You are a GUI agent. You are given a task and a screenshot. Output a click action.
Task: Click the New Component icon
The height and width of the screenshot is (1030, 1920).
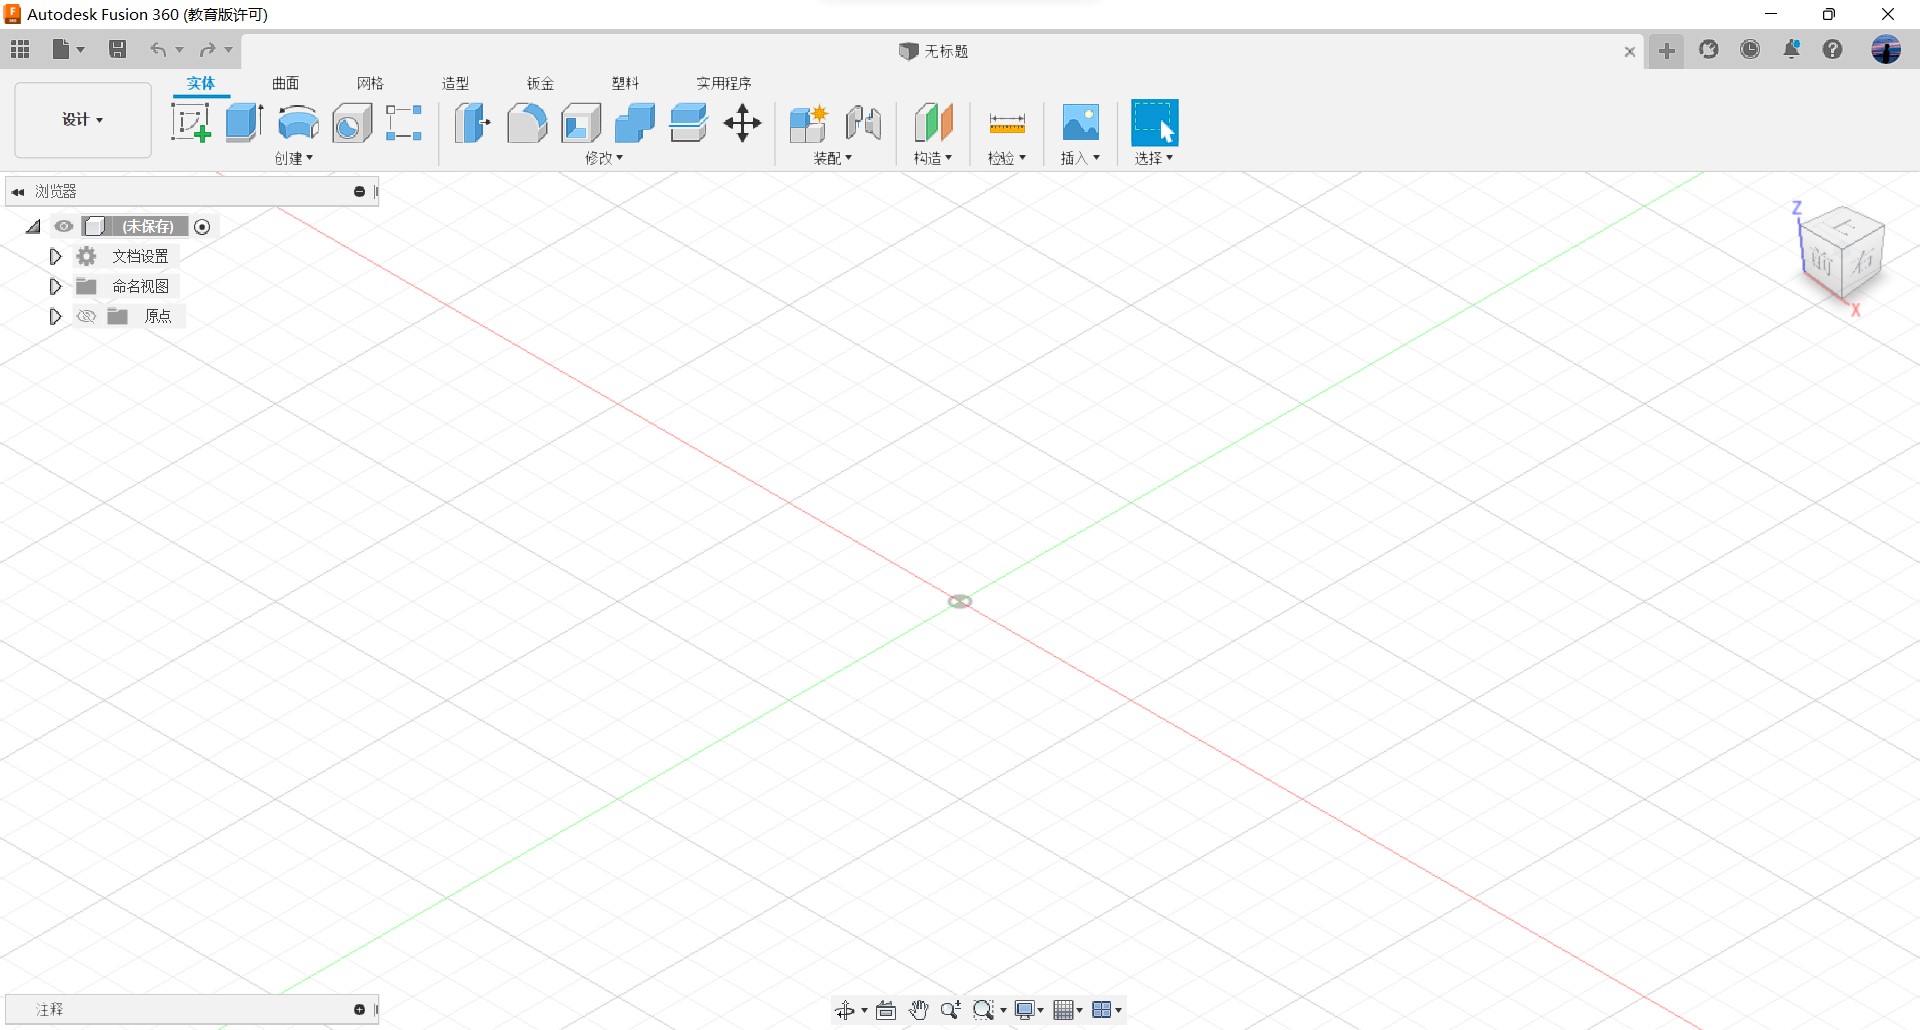coord(808,123)
